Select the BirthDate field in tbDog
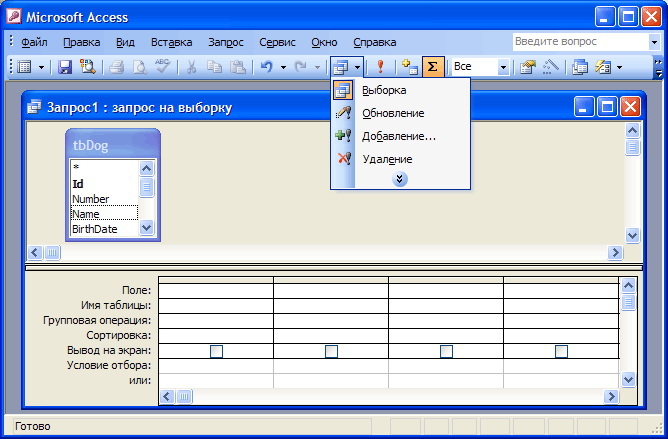The height and width of the screenshot is (439, 668). click(x=104, y=229)
